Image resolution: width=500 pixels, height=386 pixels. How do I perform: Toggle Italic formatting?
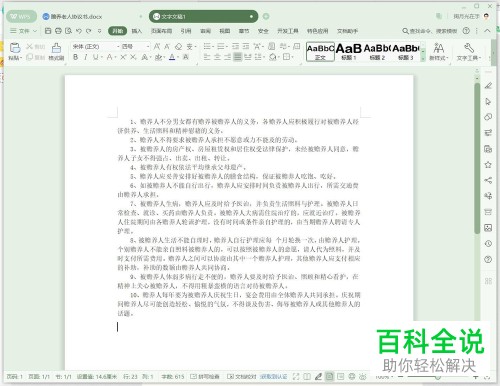click(85, 57)
